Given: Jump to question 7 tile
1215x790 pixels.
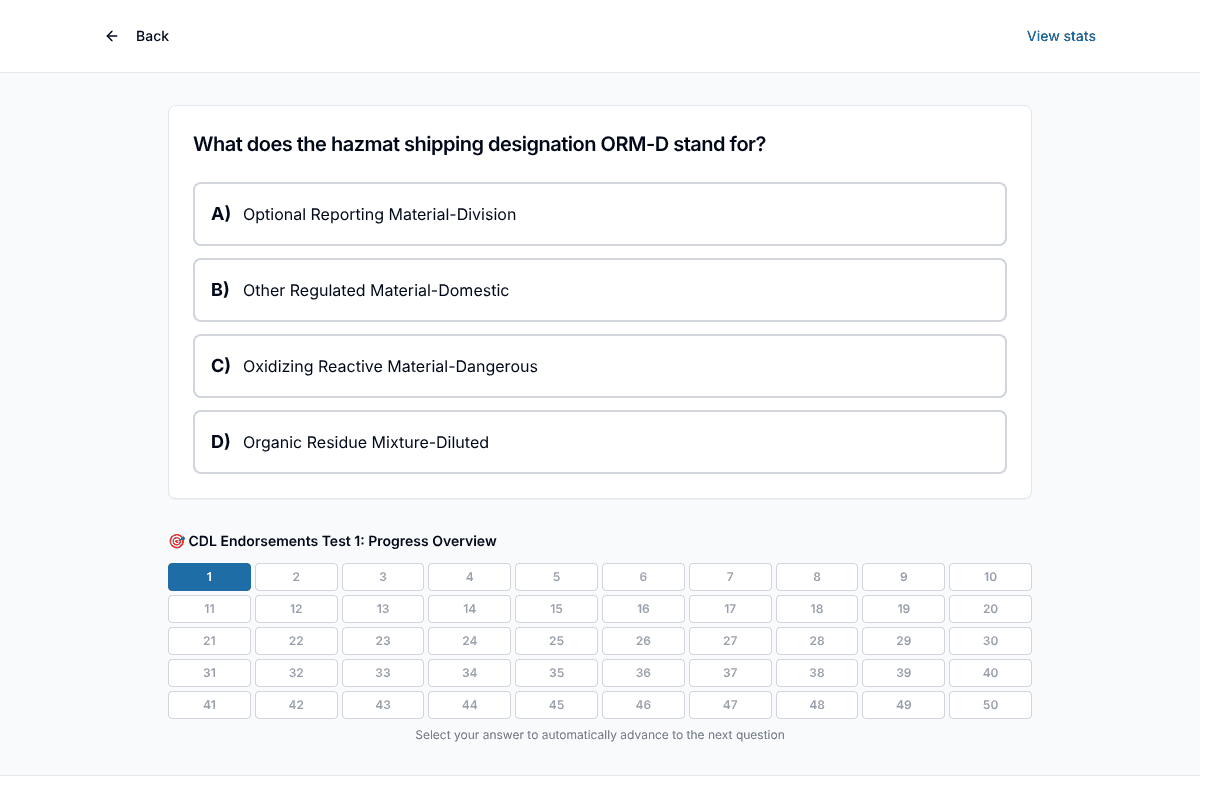Looking at the screenshot, I should point(730,577).
